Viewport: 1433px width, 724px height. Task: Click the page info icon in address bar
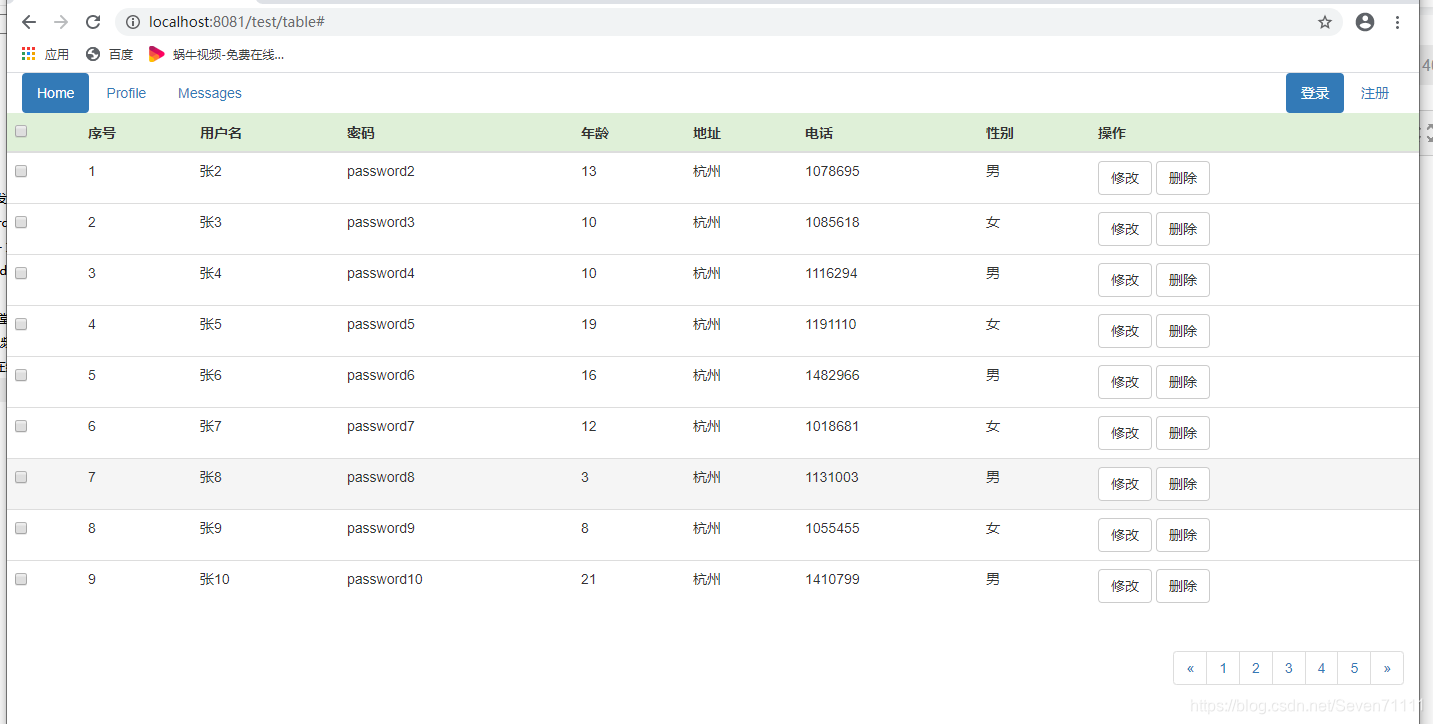coord(131,22)
